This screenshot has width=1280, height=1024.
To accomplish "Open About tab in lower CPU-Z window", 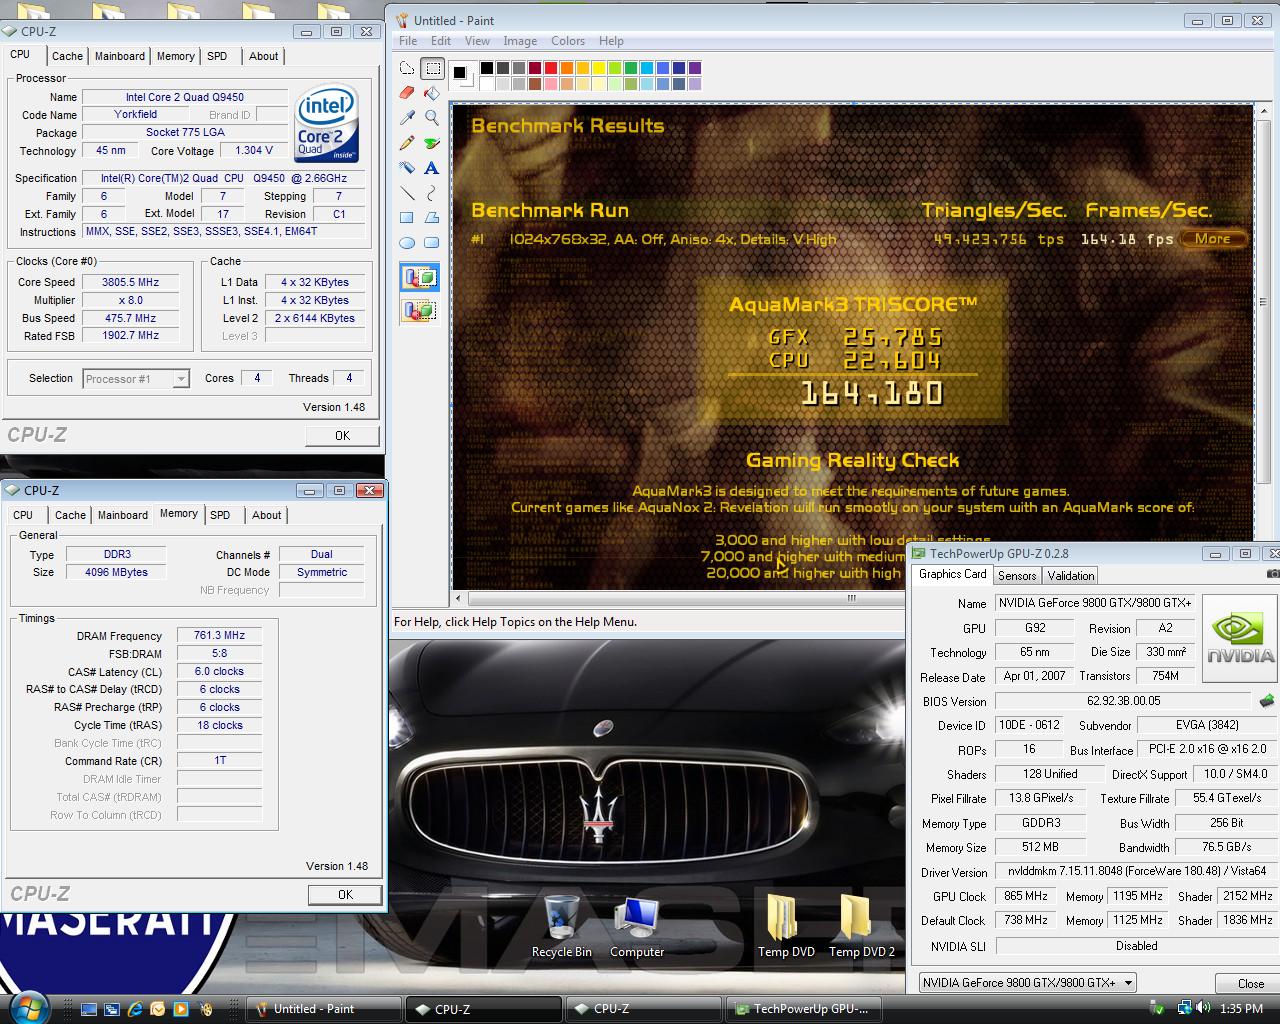I will (x=266, y=515).
